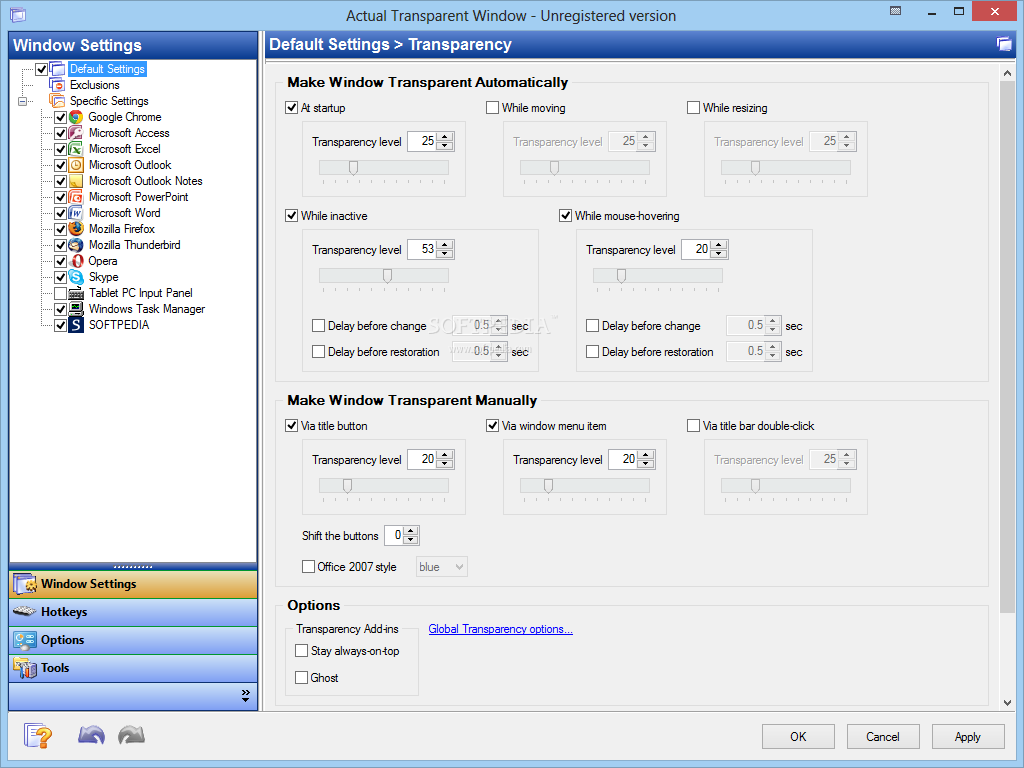Uncheck the While inactive checkbox
Screen dimensions: 1024x768
[292, 216]
